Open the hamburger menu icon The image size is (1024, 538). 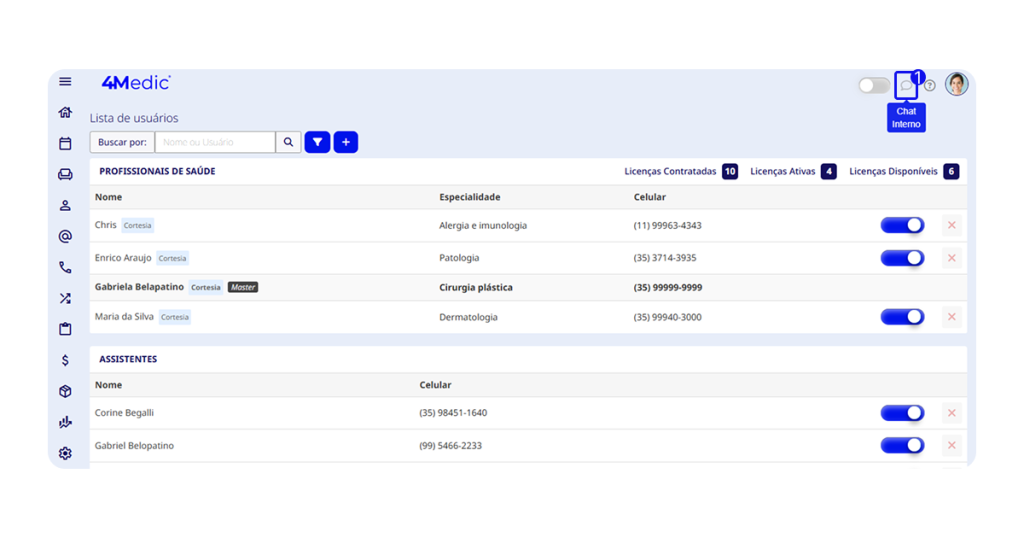point(65,82)
